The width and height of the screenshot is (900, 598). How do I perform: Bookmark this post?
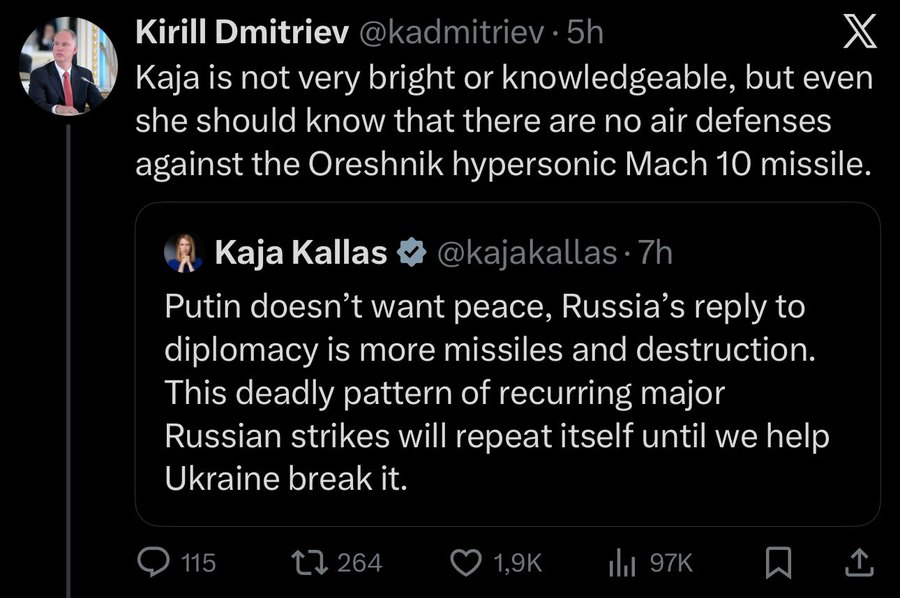click(x=777, y=563)
